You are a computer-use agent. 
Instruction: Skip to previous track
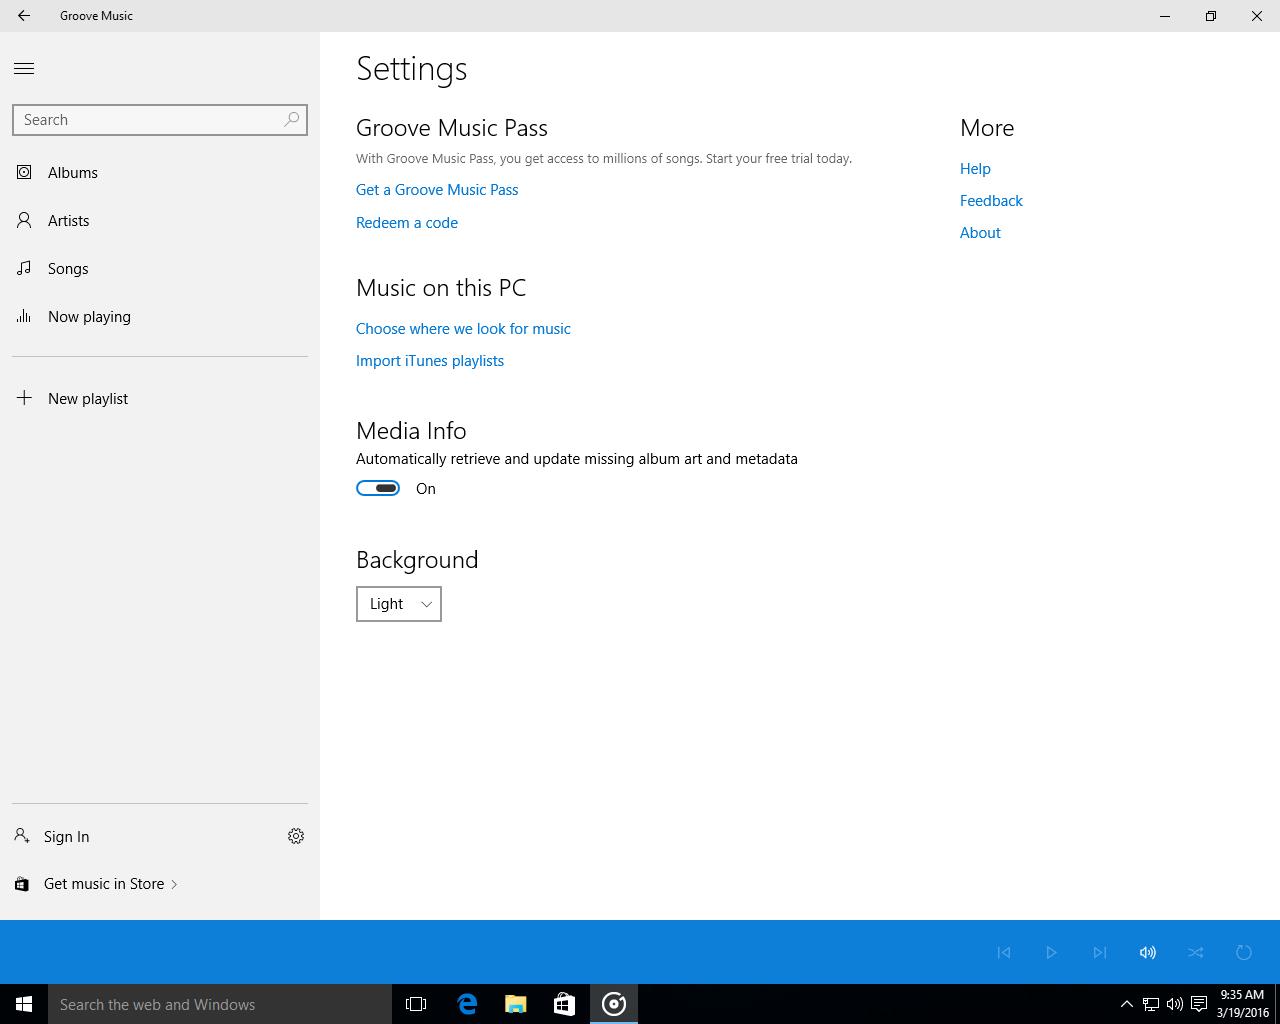click(1004, 952)
